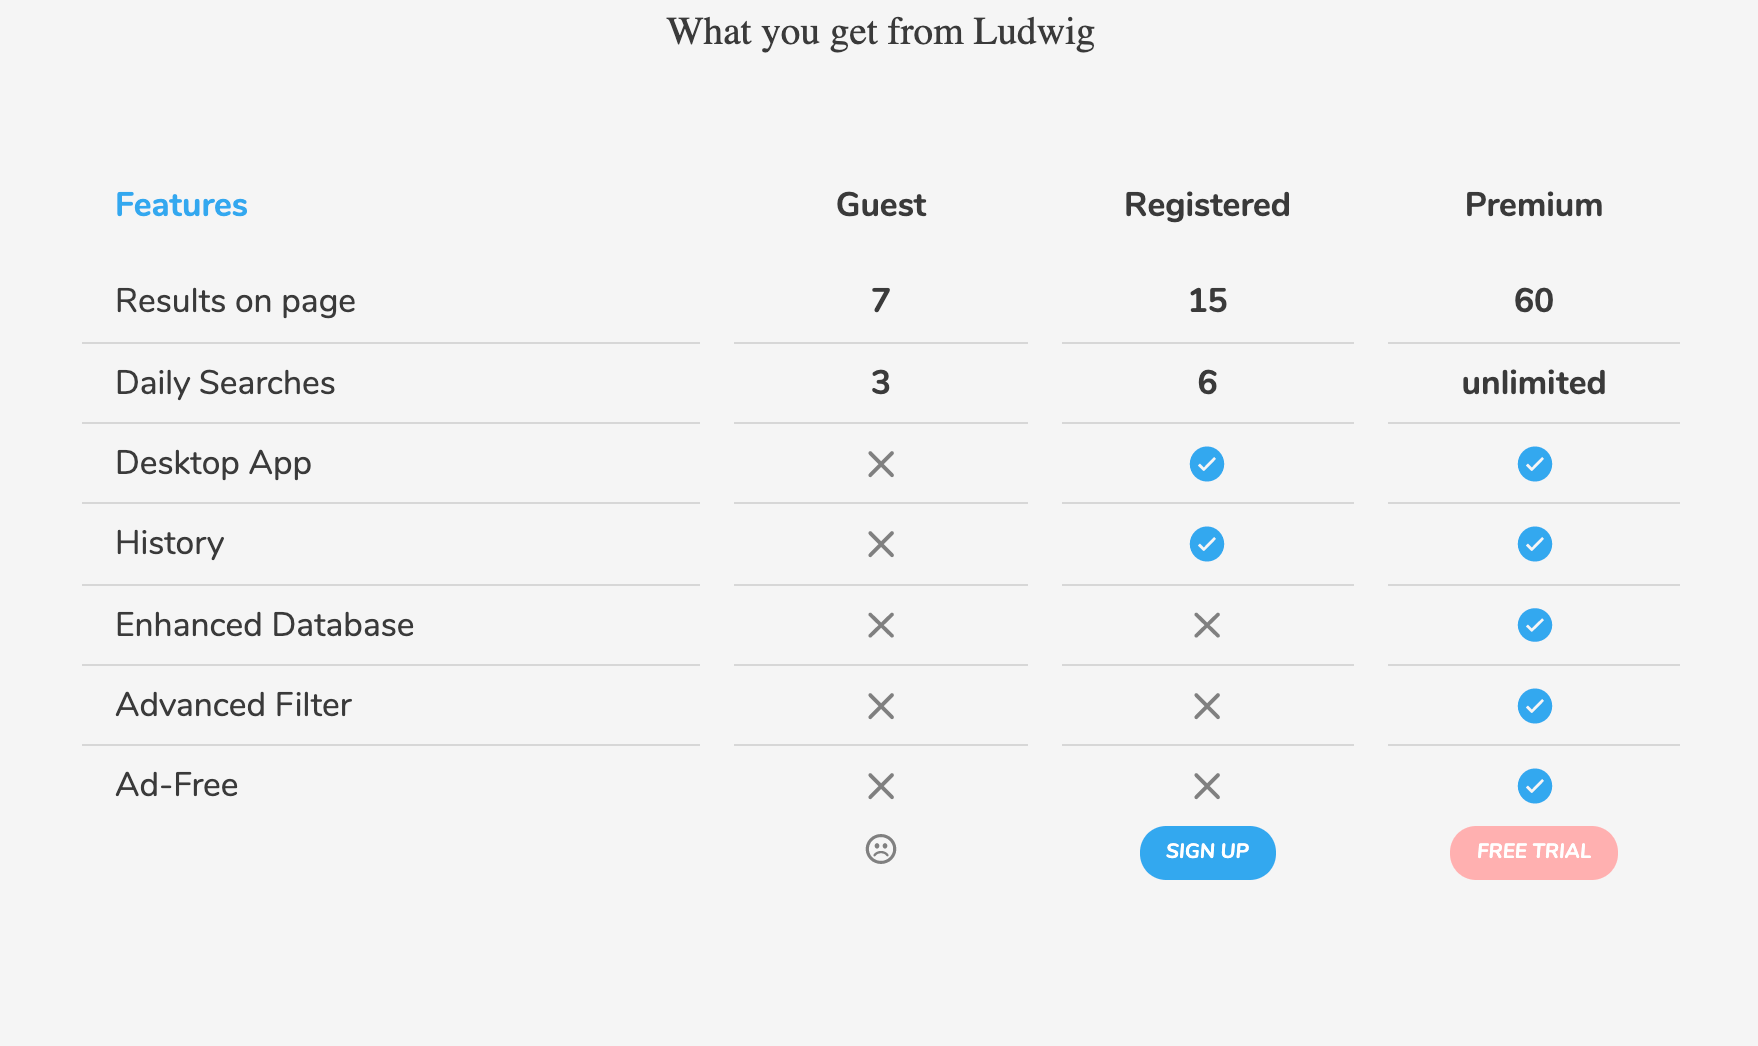Click Enhanced Database checkmark in Premium column

point(1535,625)
